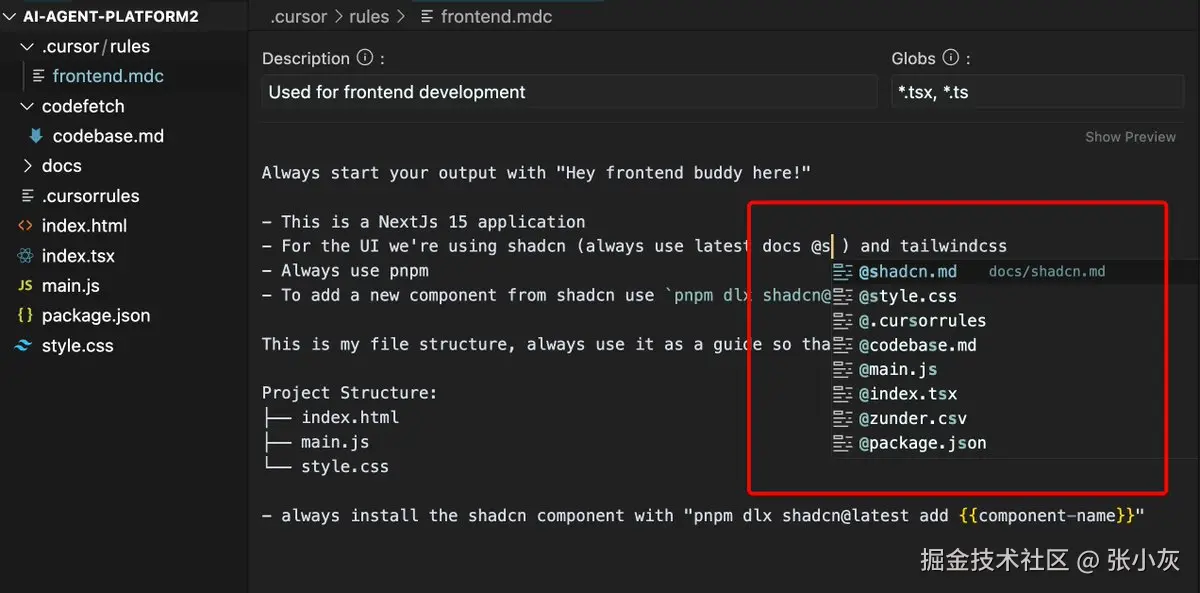Viewport: 1200px width, 593px height.
Task: Click the file icon beside .cursorrules
Action: point(27,196)
